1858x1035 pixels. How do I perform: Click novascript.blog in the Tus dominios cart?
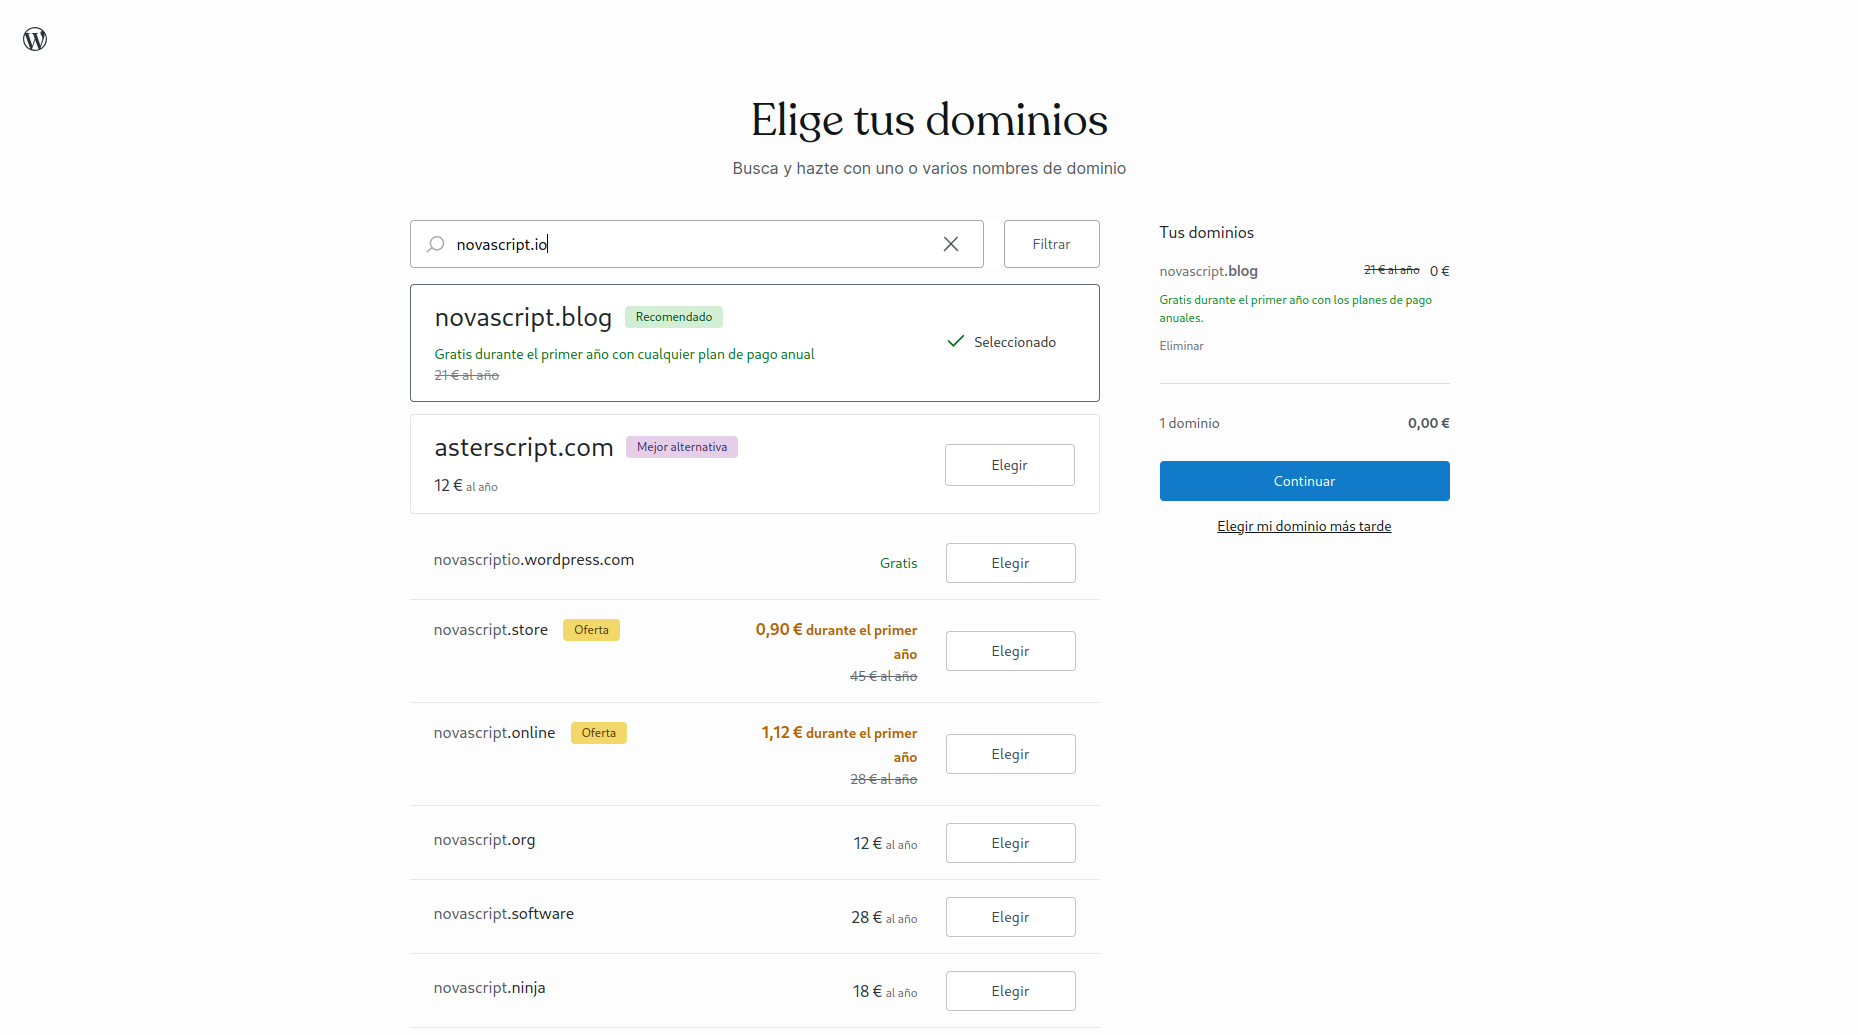coord(1208,271)
